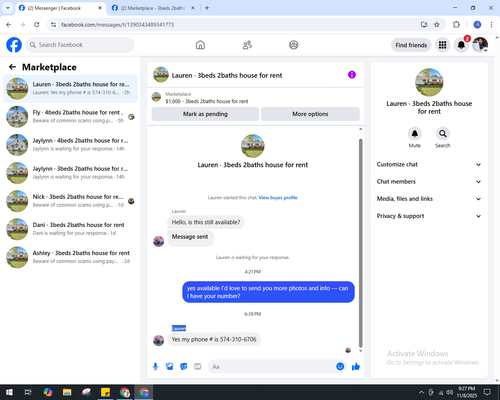Navigate back in browser
The height and width of the screenshot is (400, 500).
pyautogui.click(x=9, y=25)
